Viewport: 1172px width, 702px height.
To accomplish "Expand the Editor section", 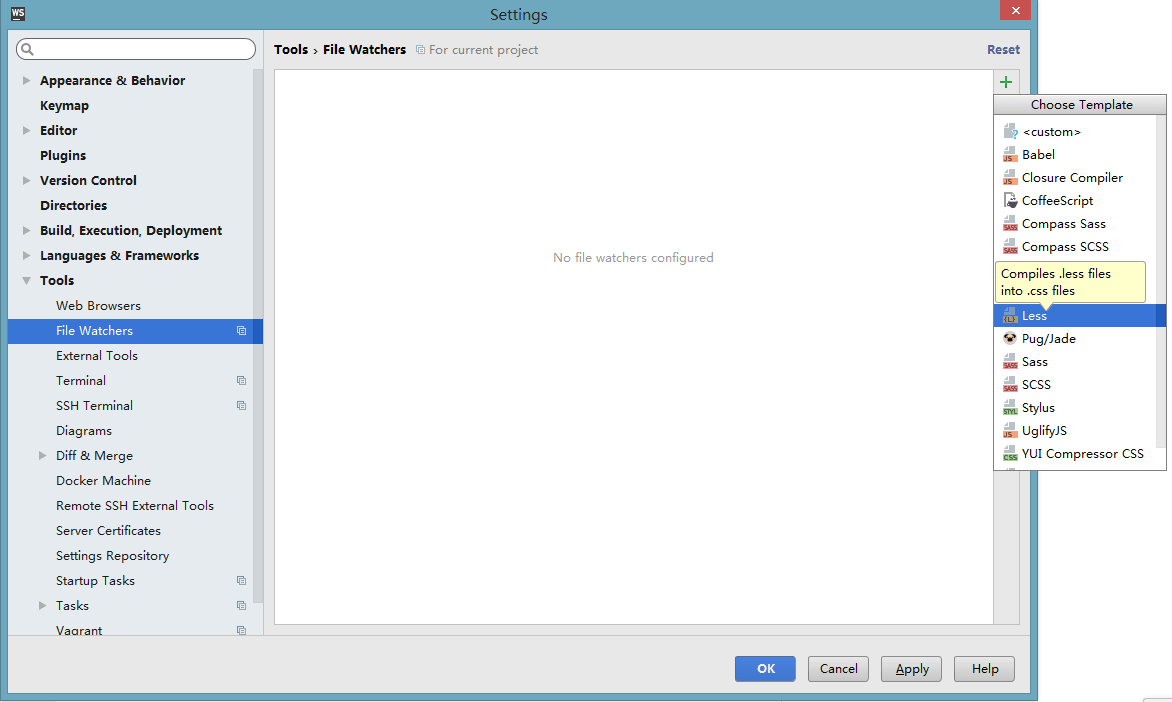I will click(26, 130).
